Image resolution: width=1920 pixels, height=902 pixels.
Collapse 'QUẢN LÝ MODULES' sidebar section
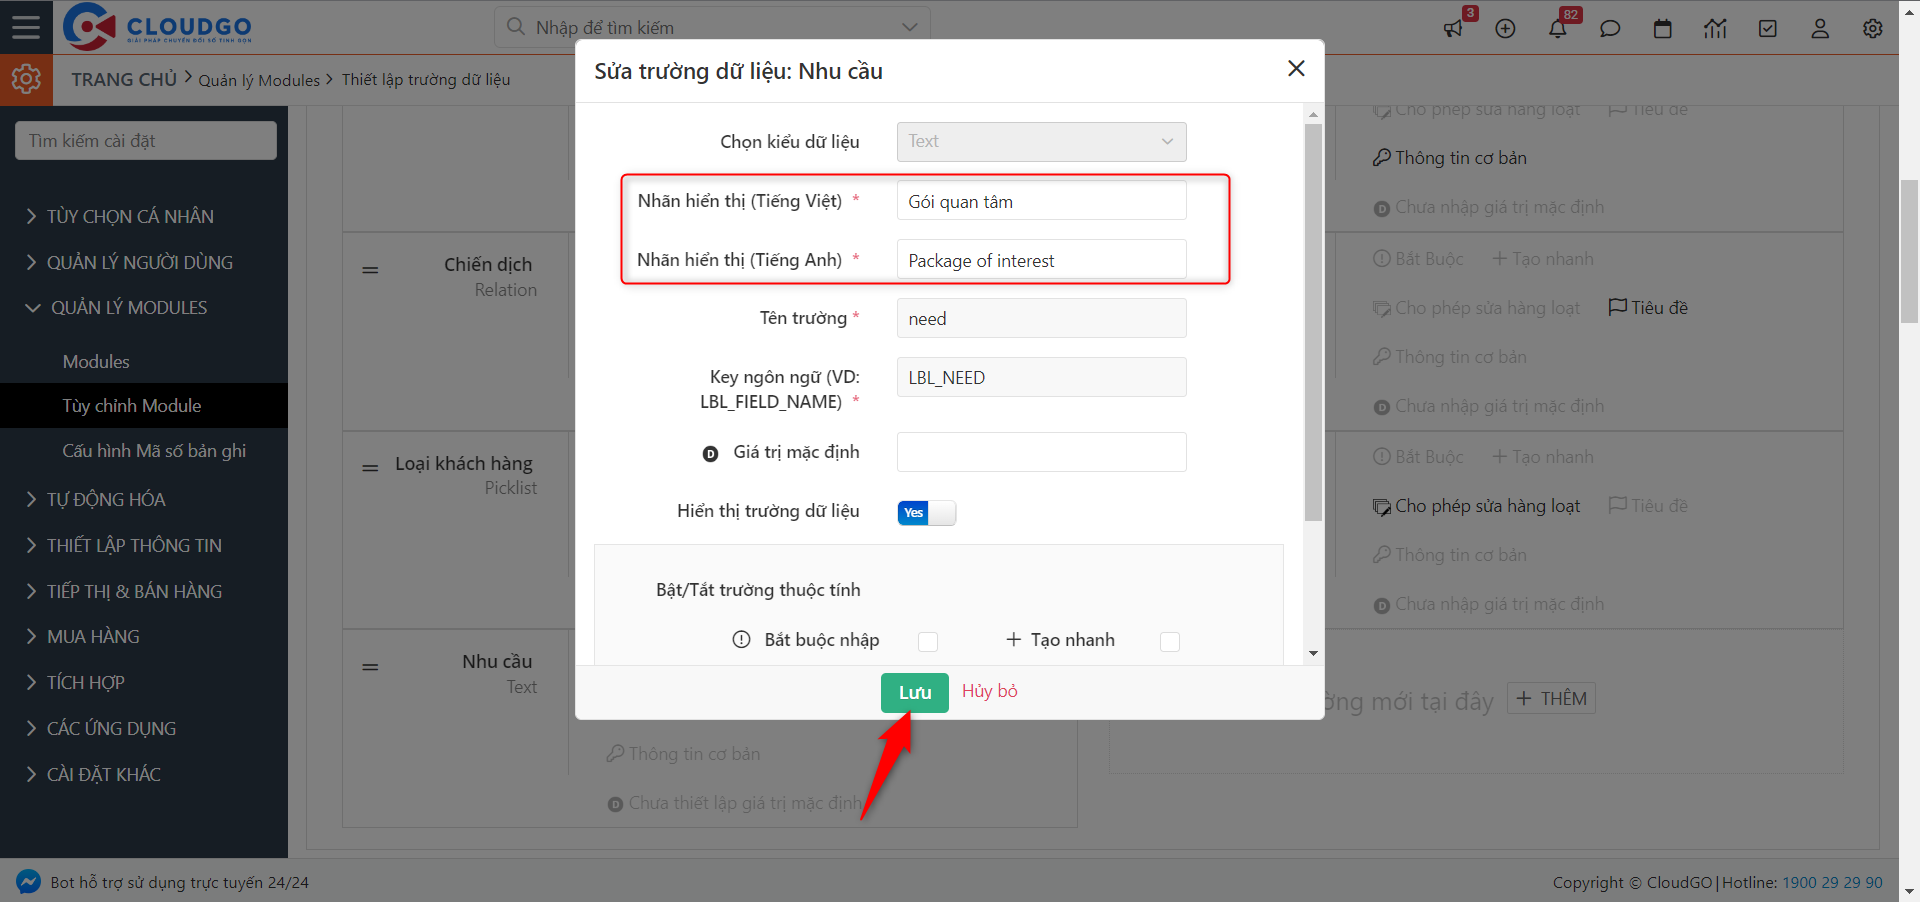(x=128, y=308)
